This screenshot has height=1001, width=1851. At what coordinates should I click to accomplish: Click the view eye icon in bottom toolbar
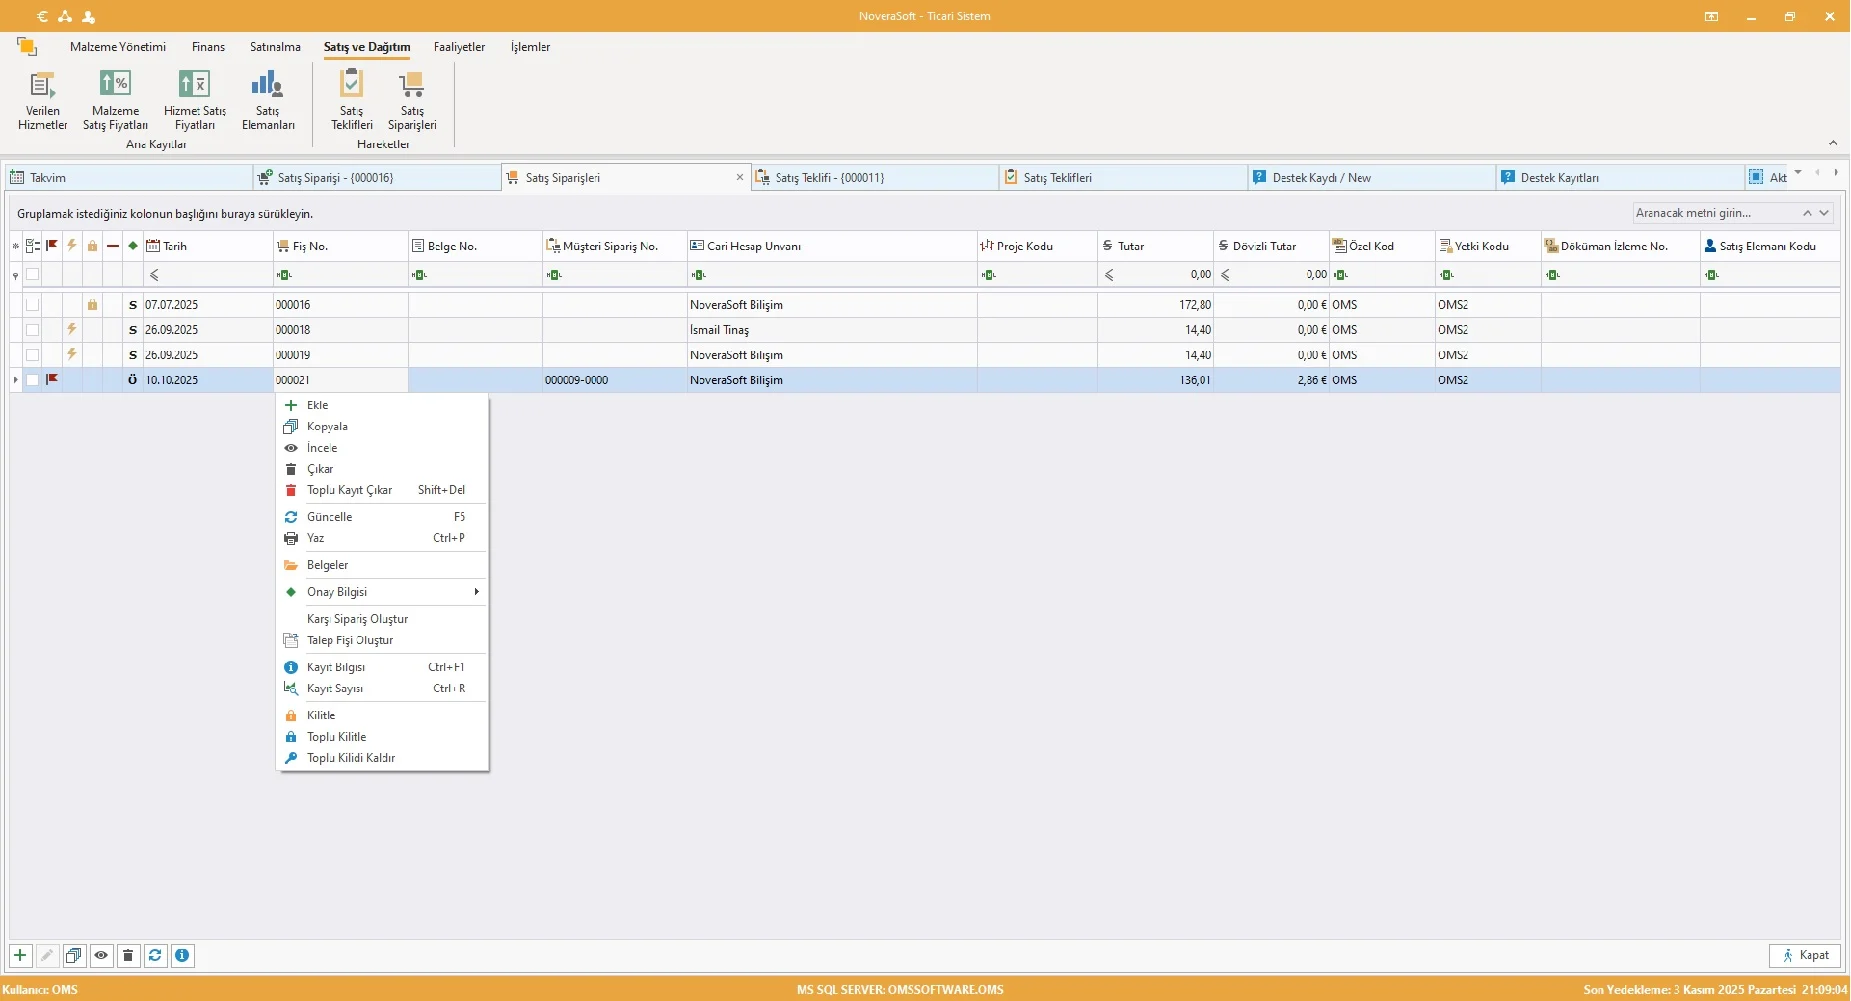click(101, 956)
